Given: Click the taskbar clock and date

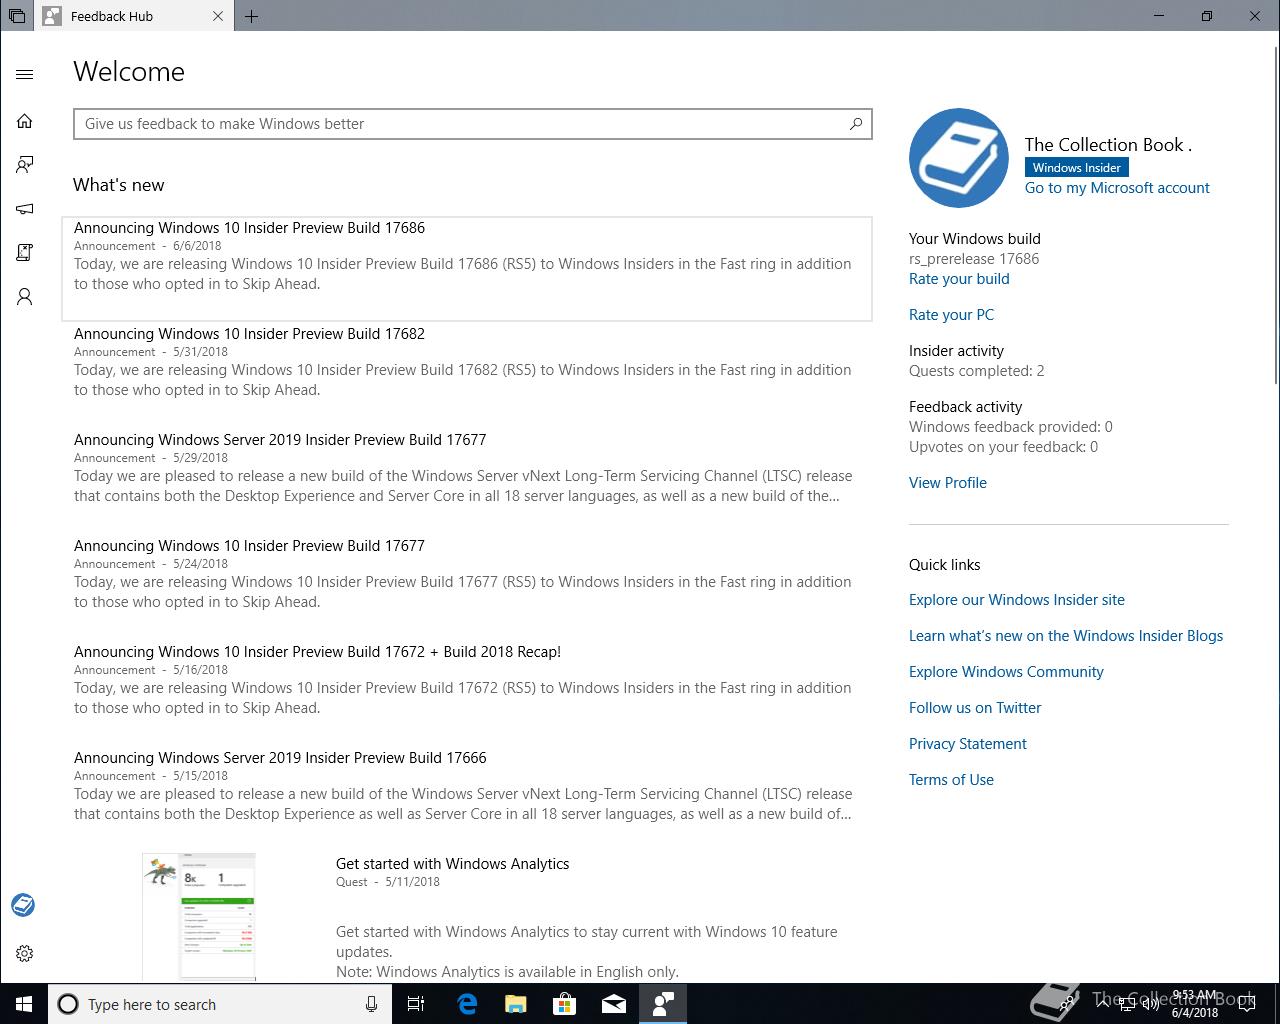Looking at the screenshot, I should (x=1195, y=1004).
